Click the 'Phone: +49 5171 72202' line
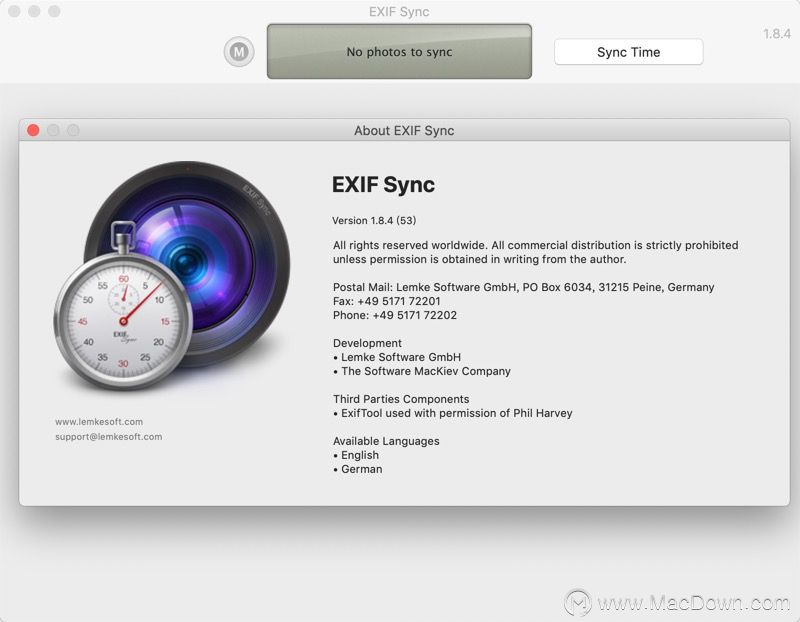800x622 pixels. pyautogui.click(x=395, y=315)
